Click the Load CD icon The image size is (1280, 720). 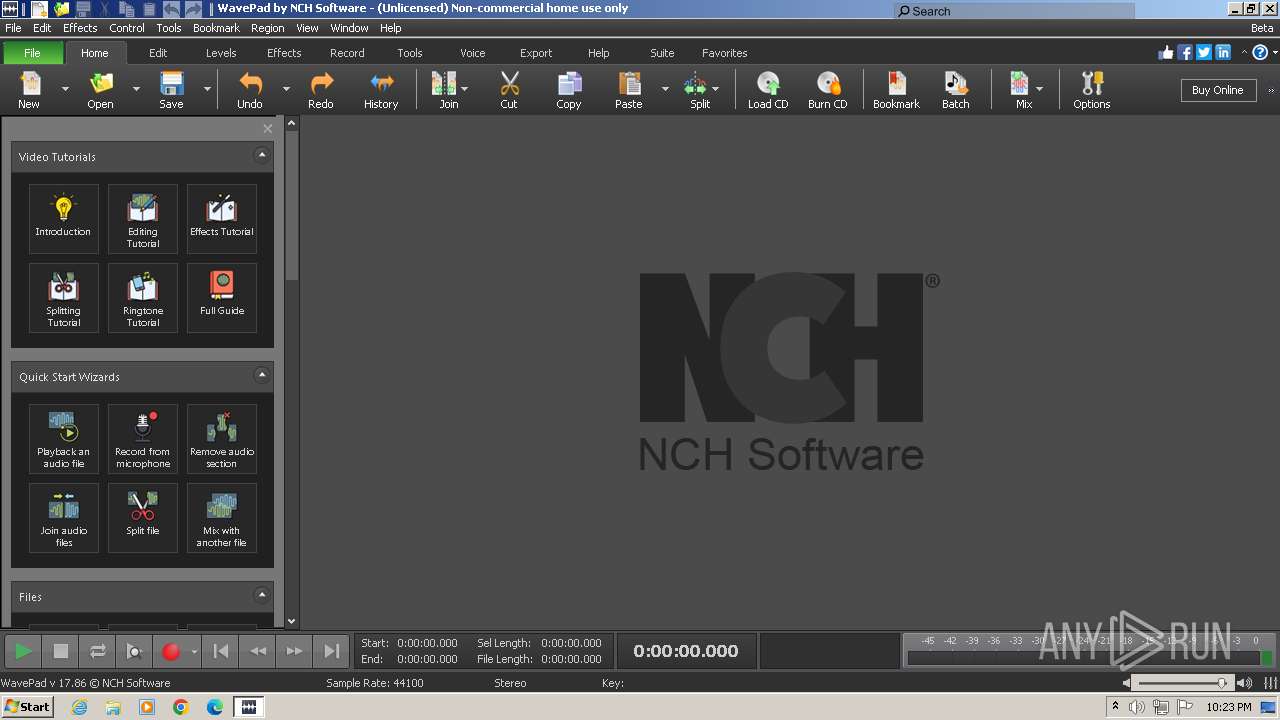(x=768, y=89)
